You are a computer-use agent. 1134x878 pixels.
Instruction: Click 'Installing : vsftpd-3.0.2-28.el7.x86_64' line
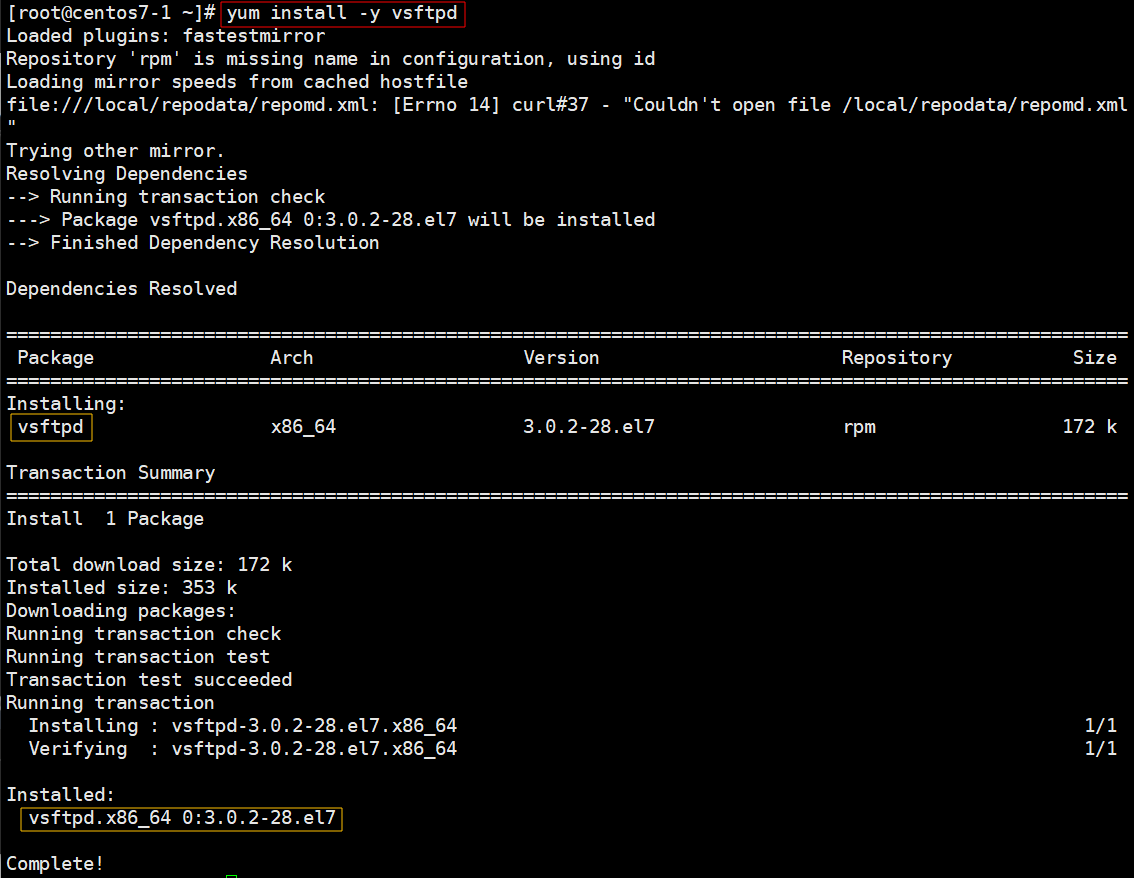pos(243,726)
